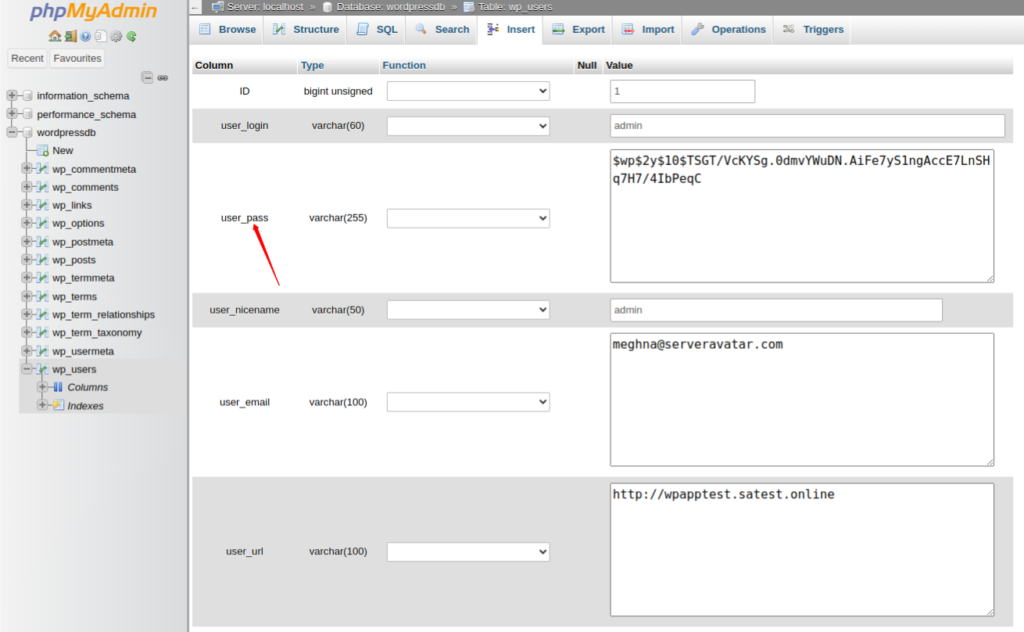The image size is (1024, 632).
Task: Open the Operations tab
Action: [728, 29]
